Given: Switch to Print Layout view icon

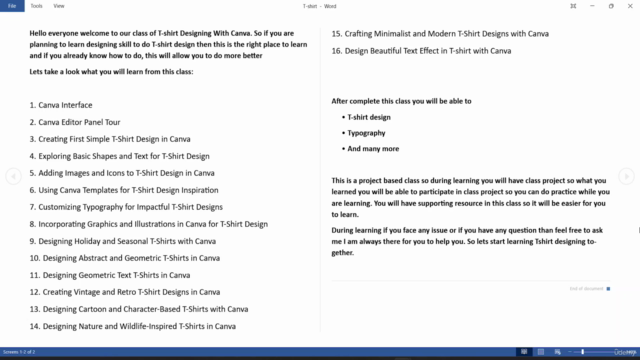Looking at the screenshot, I should point(540,352).
